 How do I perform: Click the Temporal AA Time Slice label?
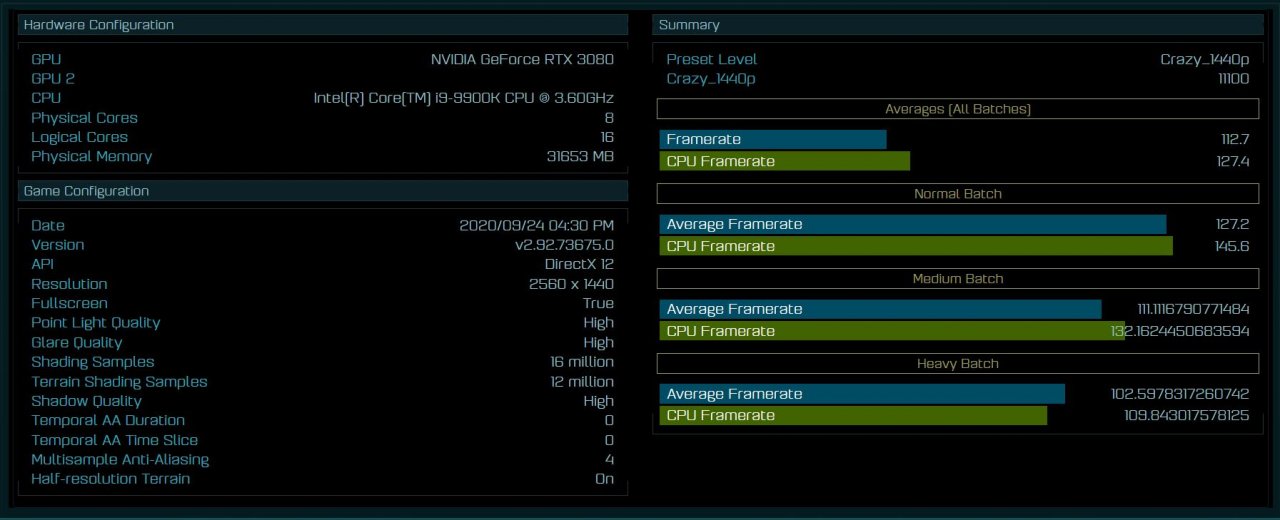115,440
